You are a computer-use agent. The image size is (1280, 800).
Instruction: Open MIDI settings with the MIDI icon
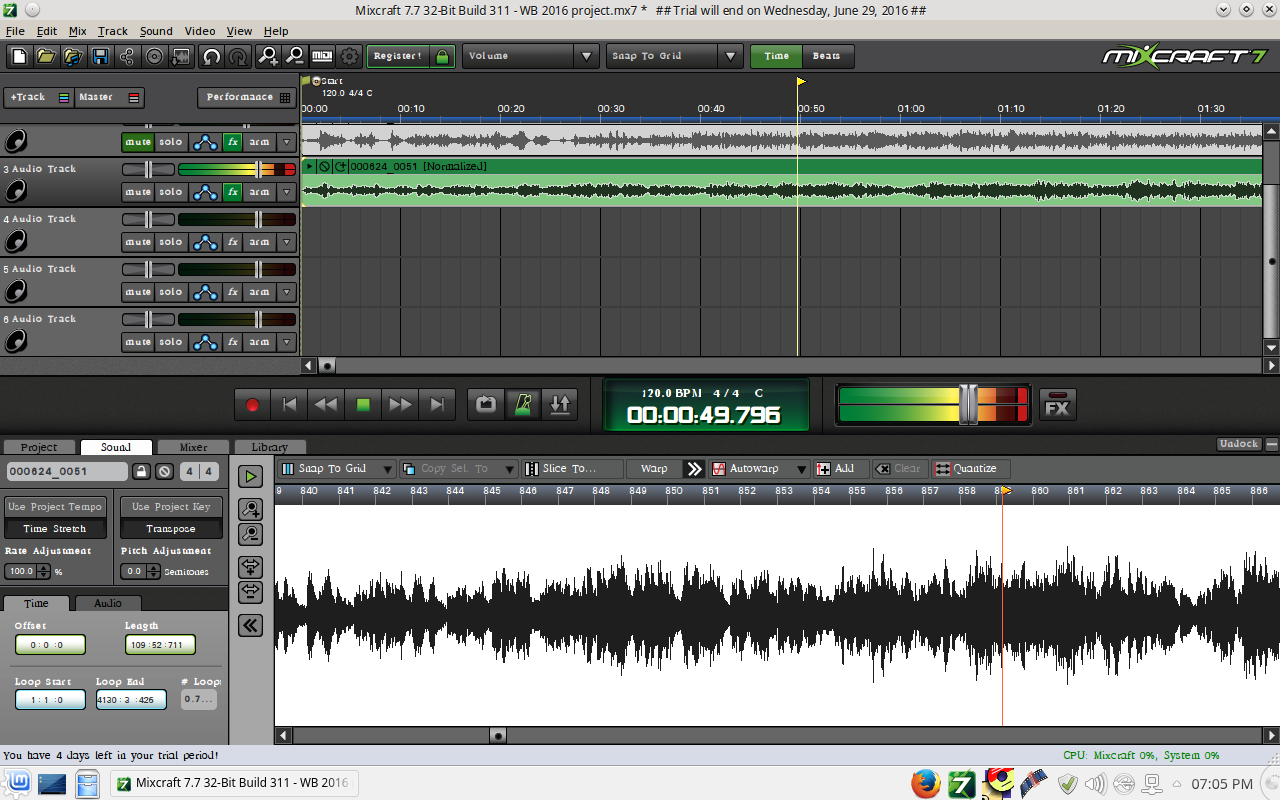[322, 56]
